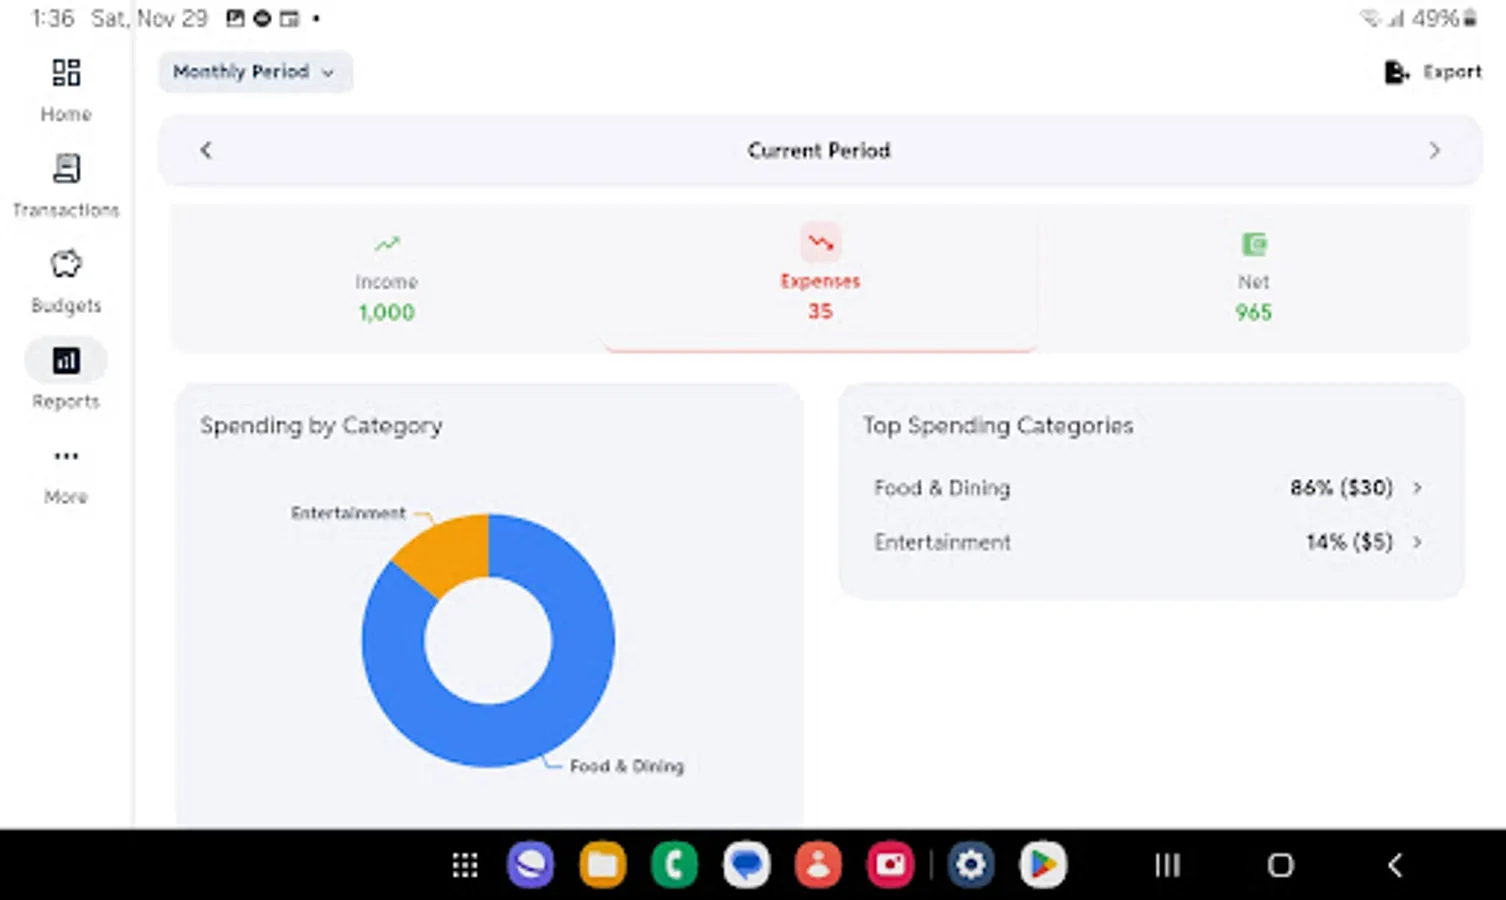
Task: Navigate to the previous period with left chevron
Action: (205, 150)
